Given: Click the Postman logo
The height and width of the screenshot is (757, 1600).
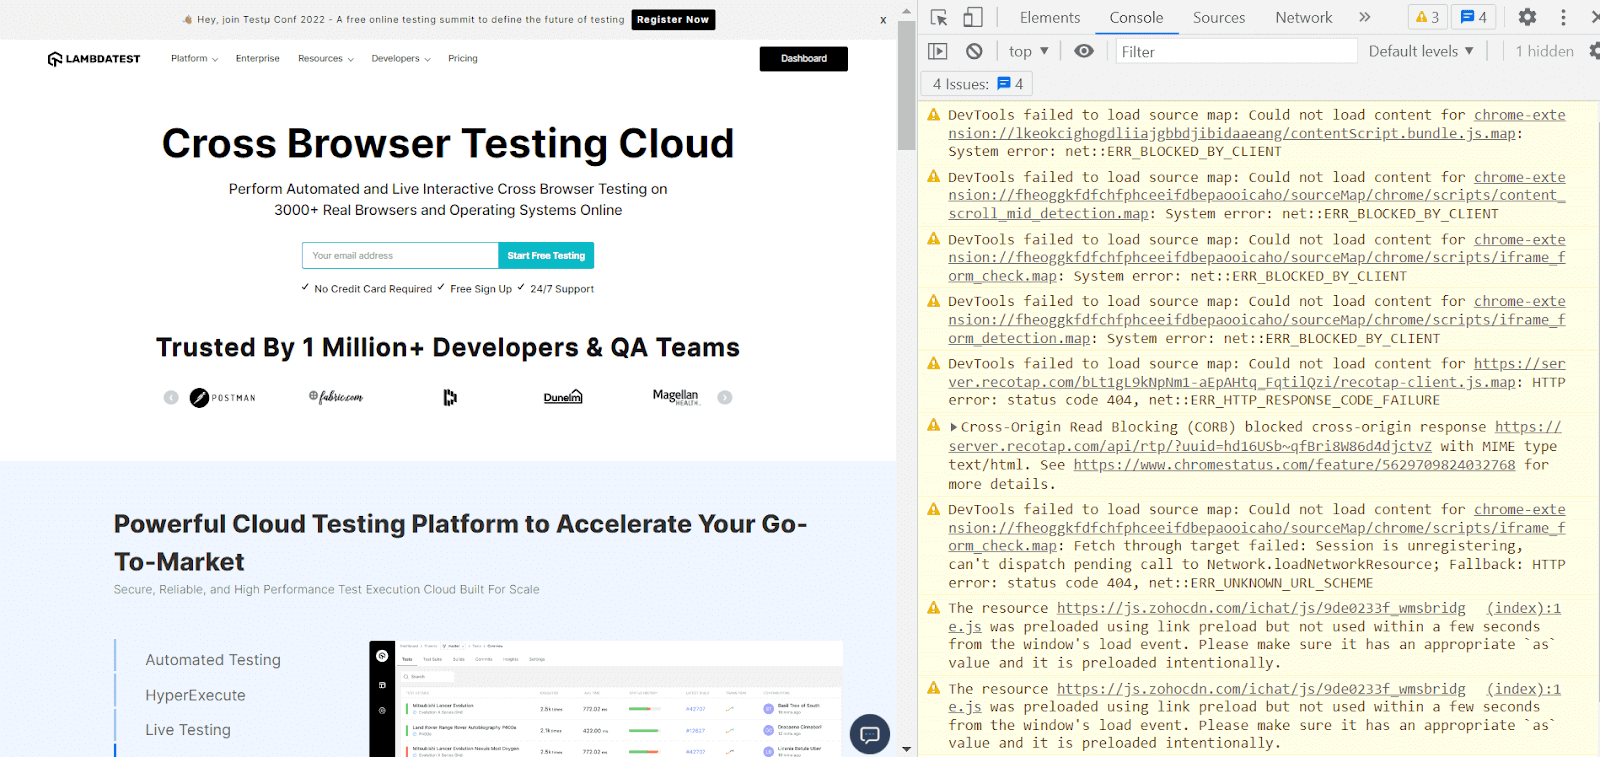Looking at the screenshot, I should [x=223, y=397].
